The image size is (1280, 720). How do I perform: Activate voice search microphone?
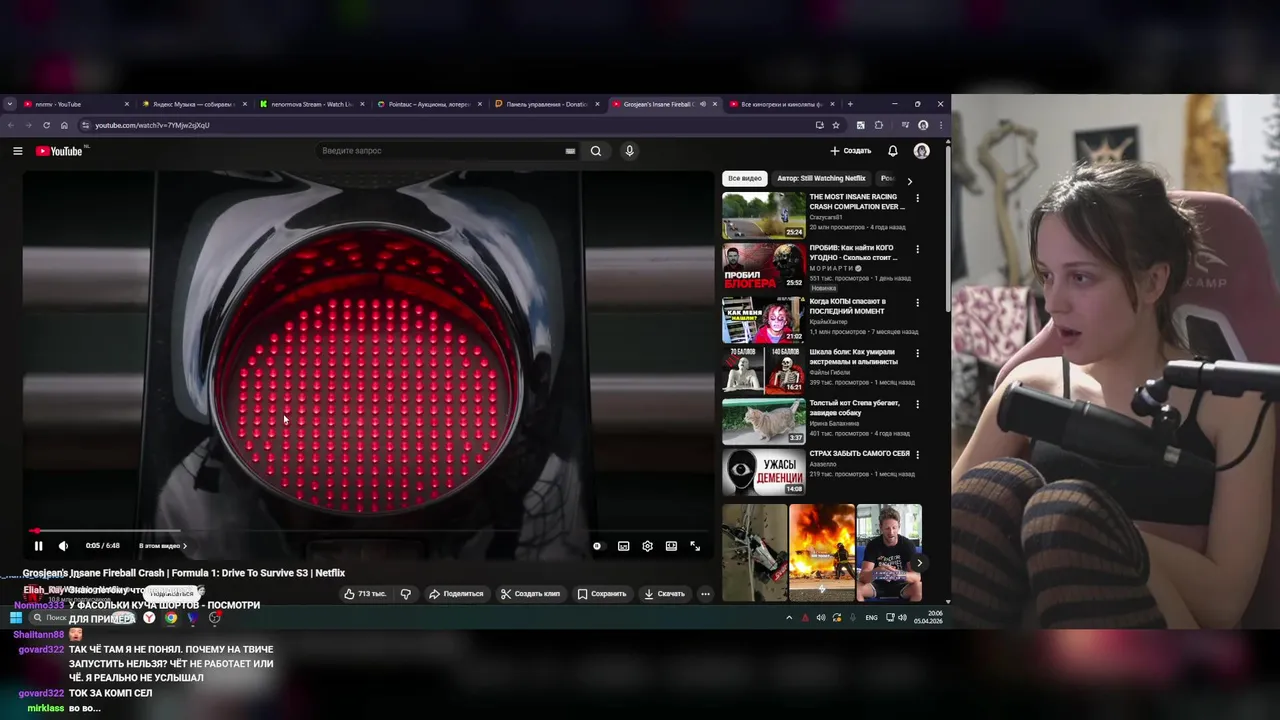pyautogui.click(x=629, y=151)
